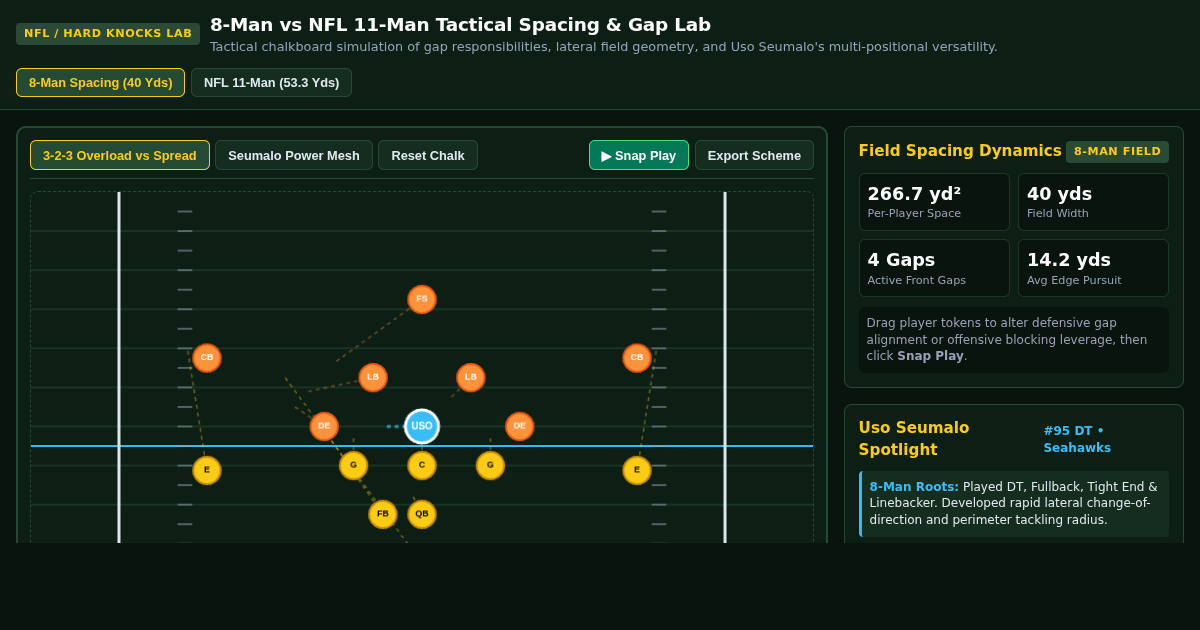Select the blue USO player token

pyautogui.click(x=422, y=426)
